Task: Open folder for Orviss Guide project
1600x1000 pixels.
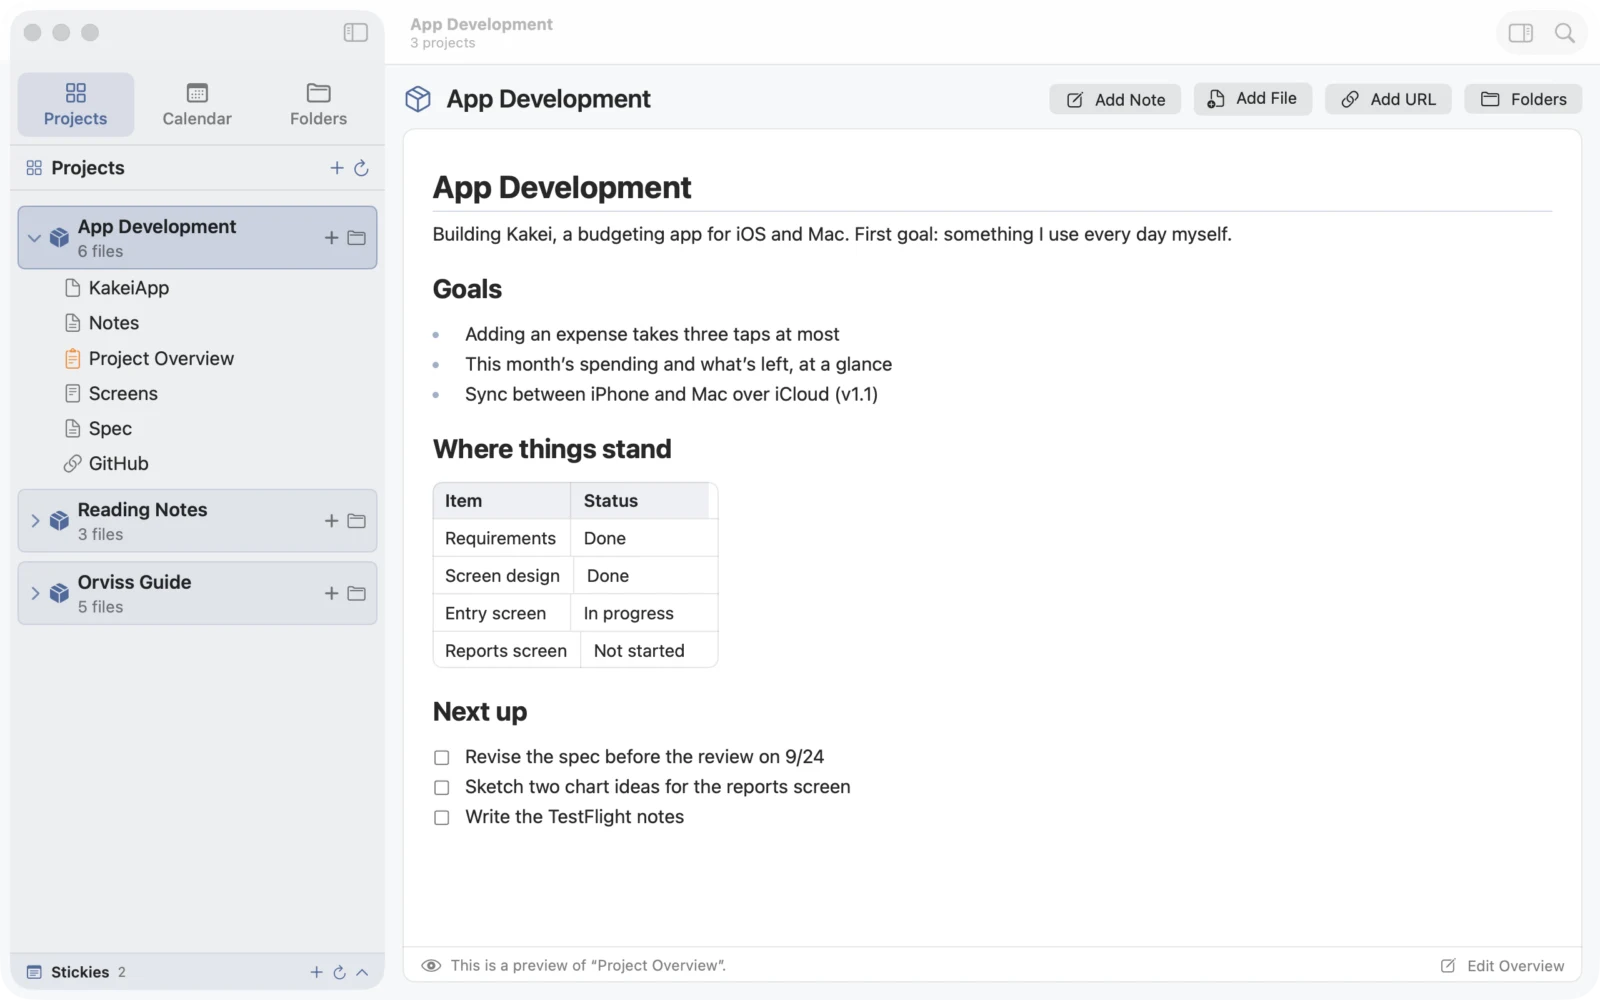Action: click(356, 593)
